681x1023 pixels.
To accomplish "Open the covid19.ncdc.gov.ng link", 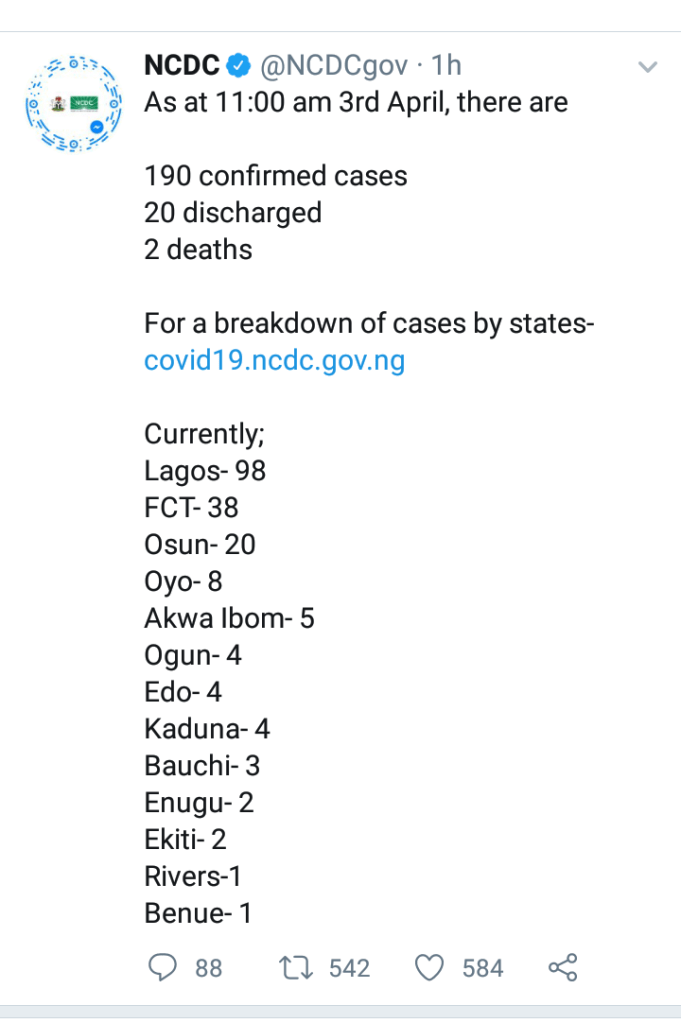I will [275, 361].
